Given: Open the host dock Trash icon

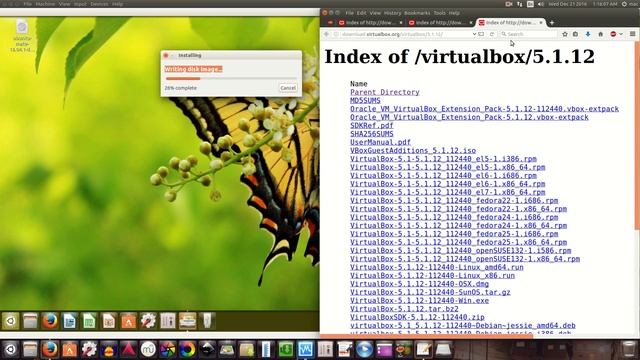Looking at the screenshot, I should point(629,349).
